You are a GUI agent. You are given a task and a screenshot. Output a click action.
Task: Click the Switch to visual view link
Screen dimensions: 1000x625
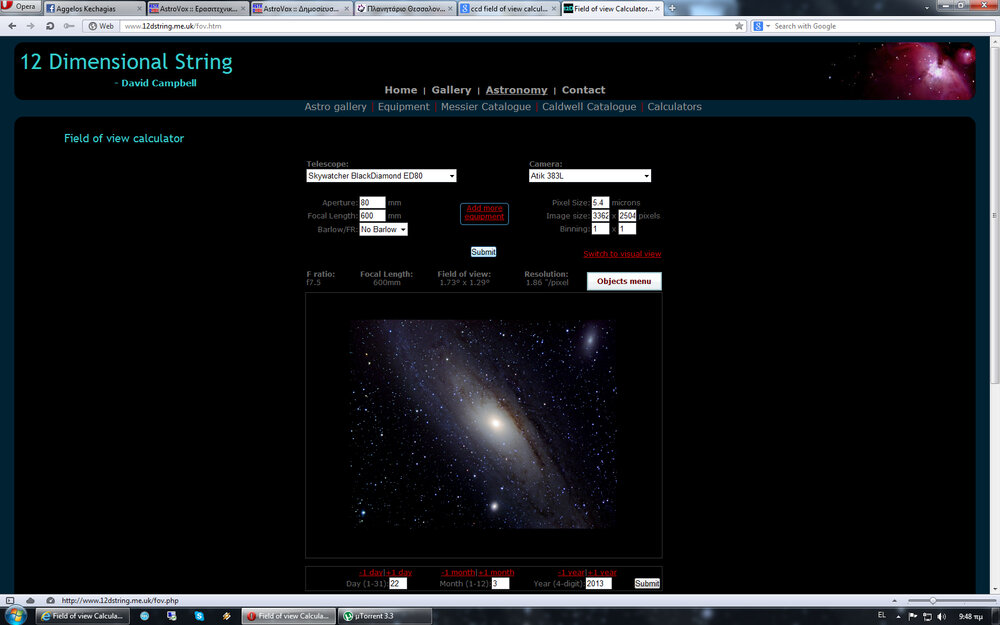(622, 254)
